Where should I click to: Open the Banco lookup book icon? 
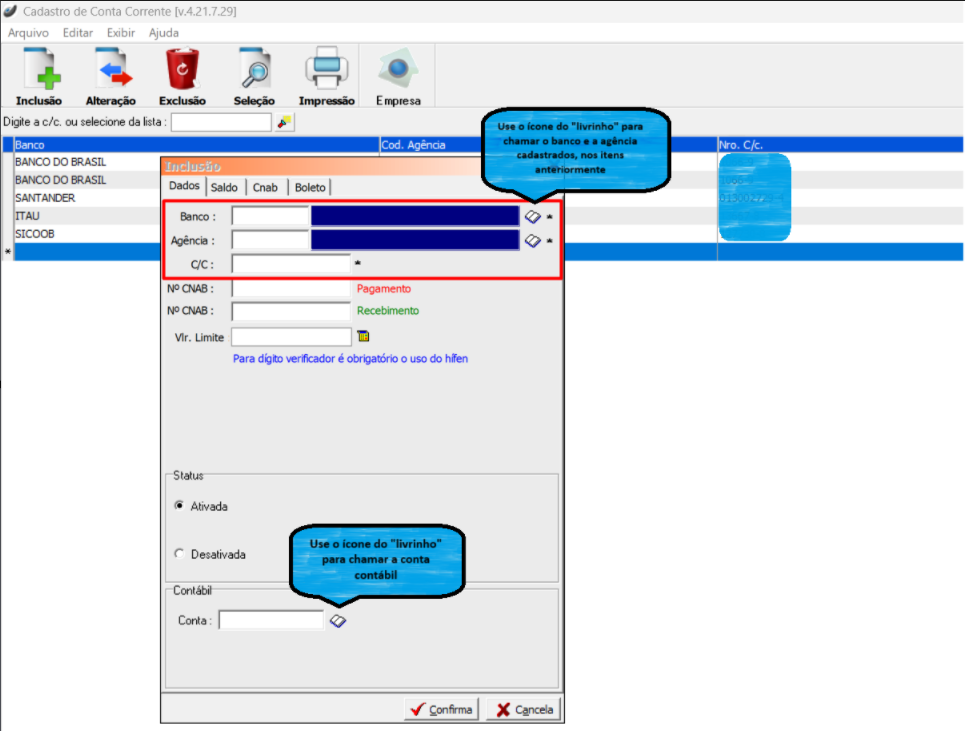pyautogui.click(x=533, y=216)
